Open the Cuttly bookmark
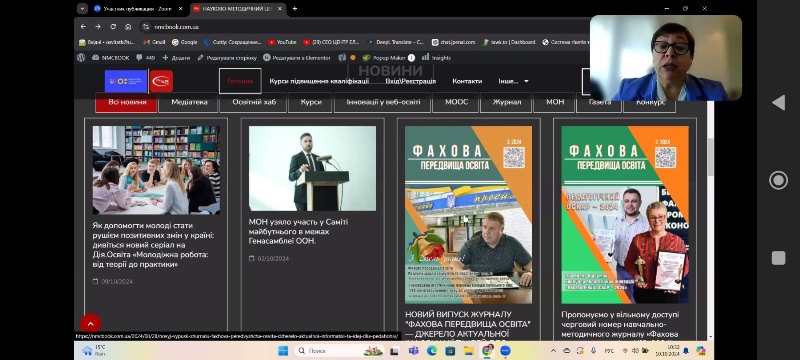The image size is (800, 360). click(233, 42)
